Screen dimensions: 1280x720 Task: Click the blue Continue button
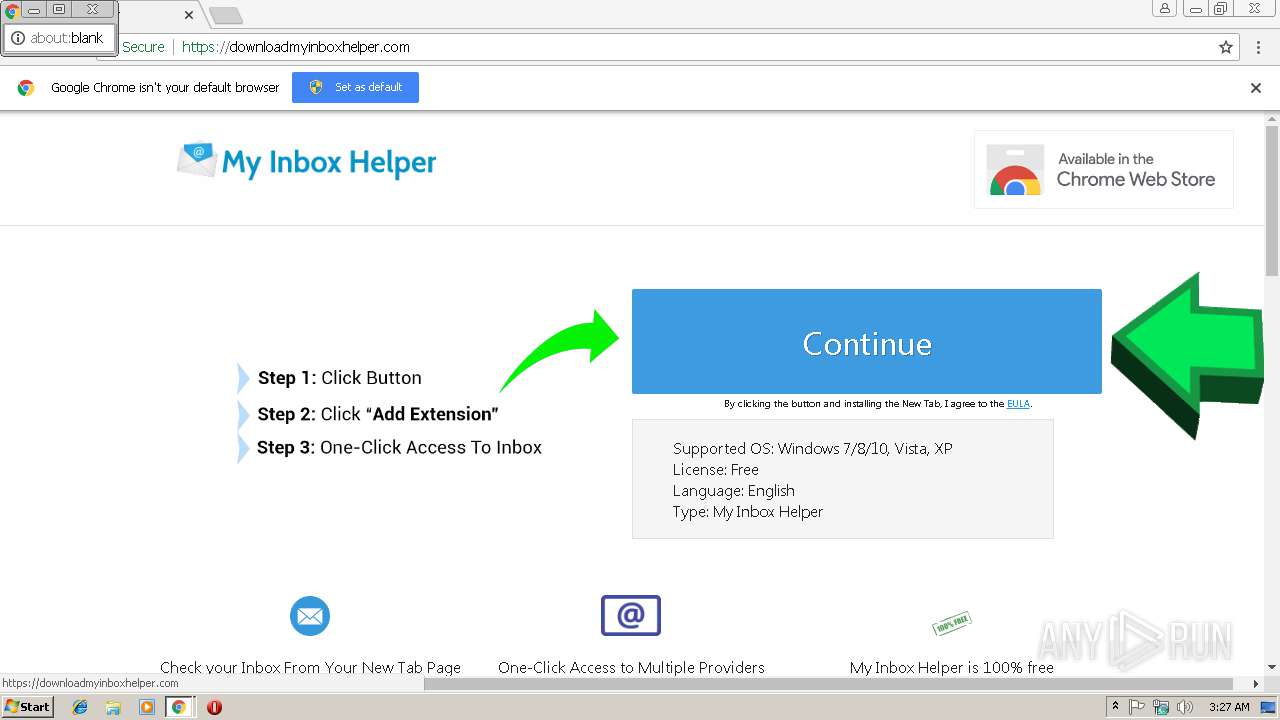coord(866,342)
